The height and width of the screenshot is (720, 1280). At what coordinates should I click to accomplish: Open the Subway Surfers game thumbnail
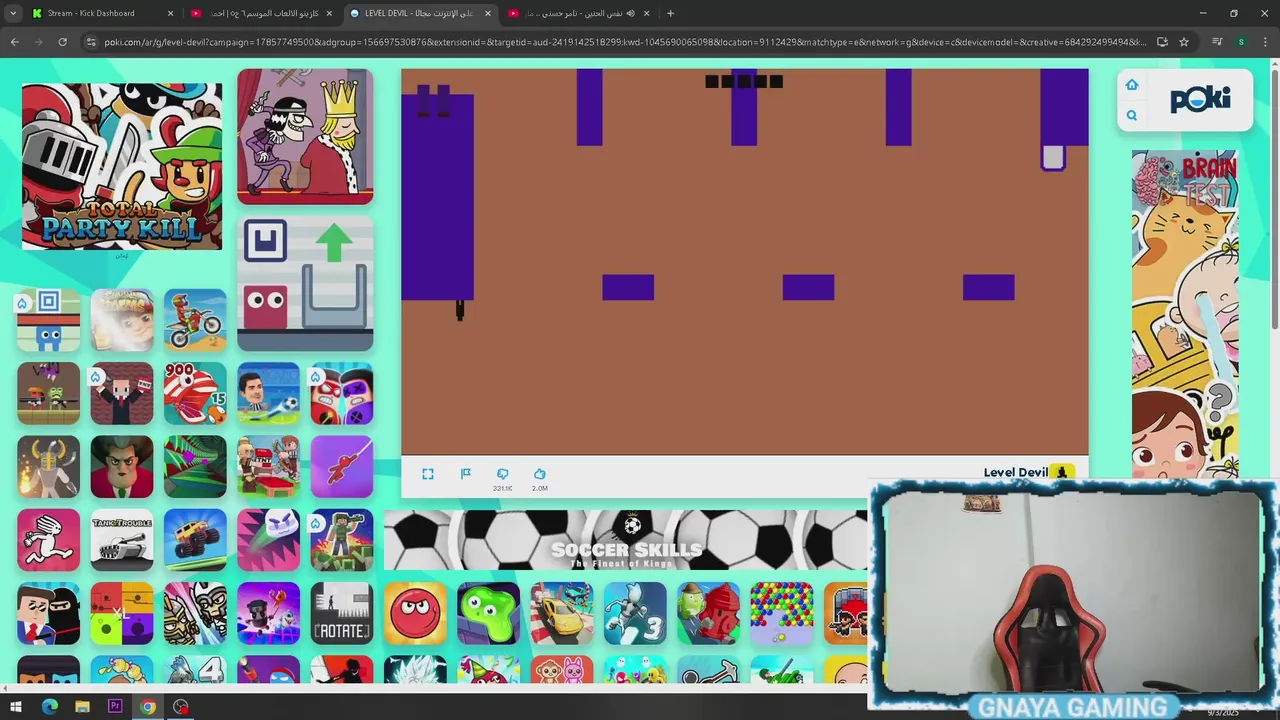click(x=122, y=320)
